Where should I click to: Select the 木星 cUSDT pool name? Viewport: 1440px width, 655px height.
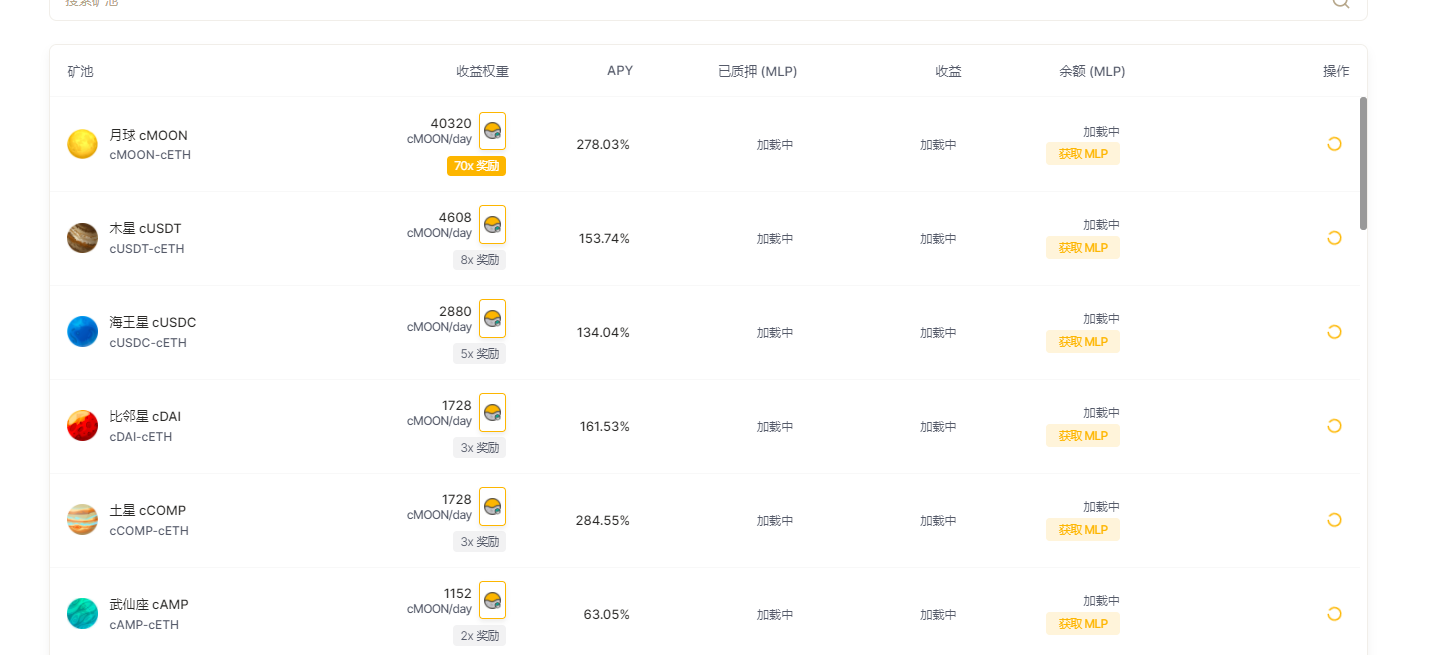[x=146, y=229]
